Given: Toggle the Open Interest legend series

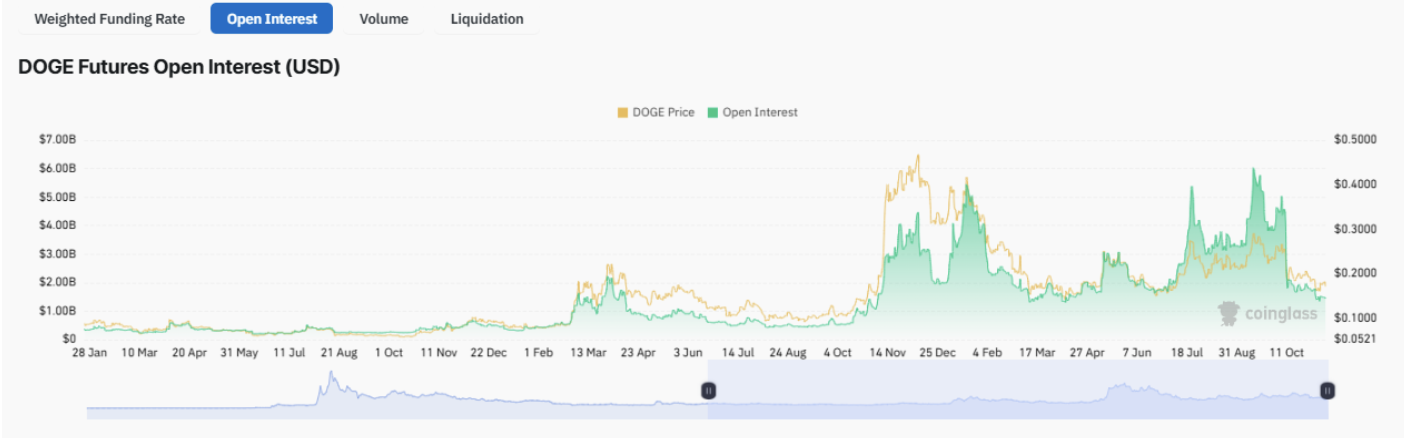Looking at the screenshot, I should point(752,113).
